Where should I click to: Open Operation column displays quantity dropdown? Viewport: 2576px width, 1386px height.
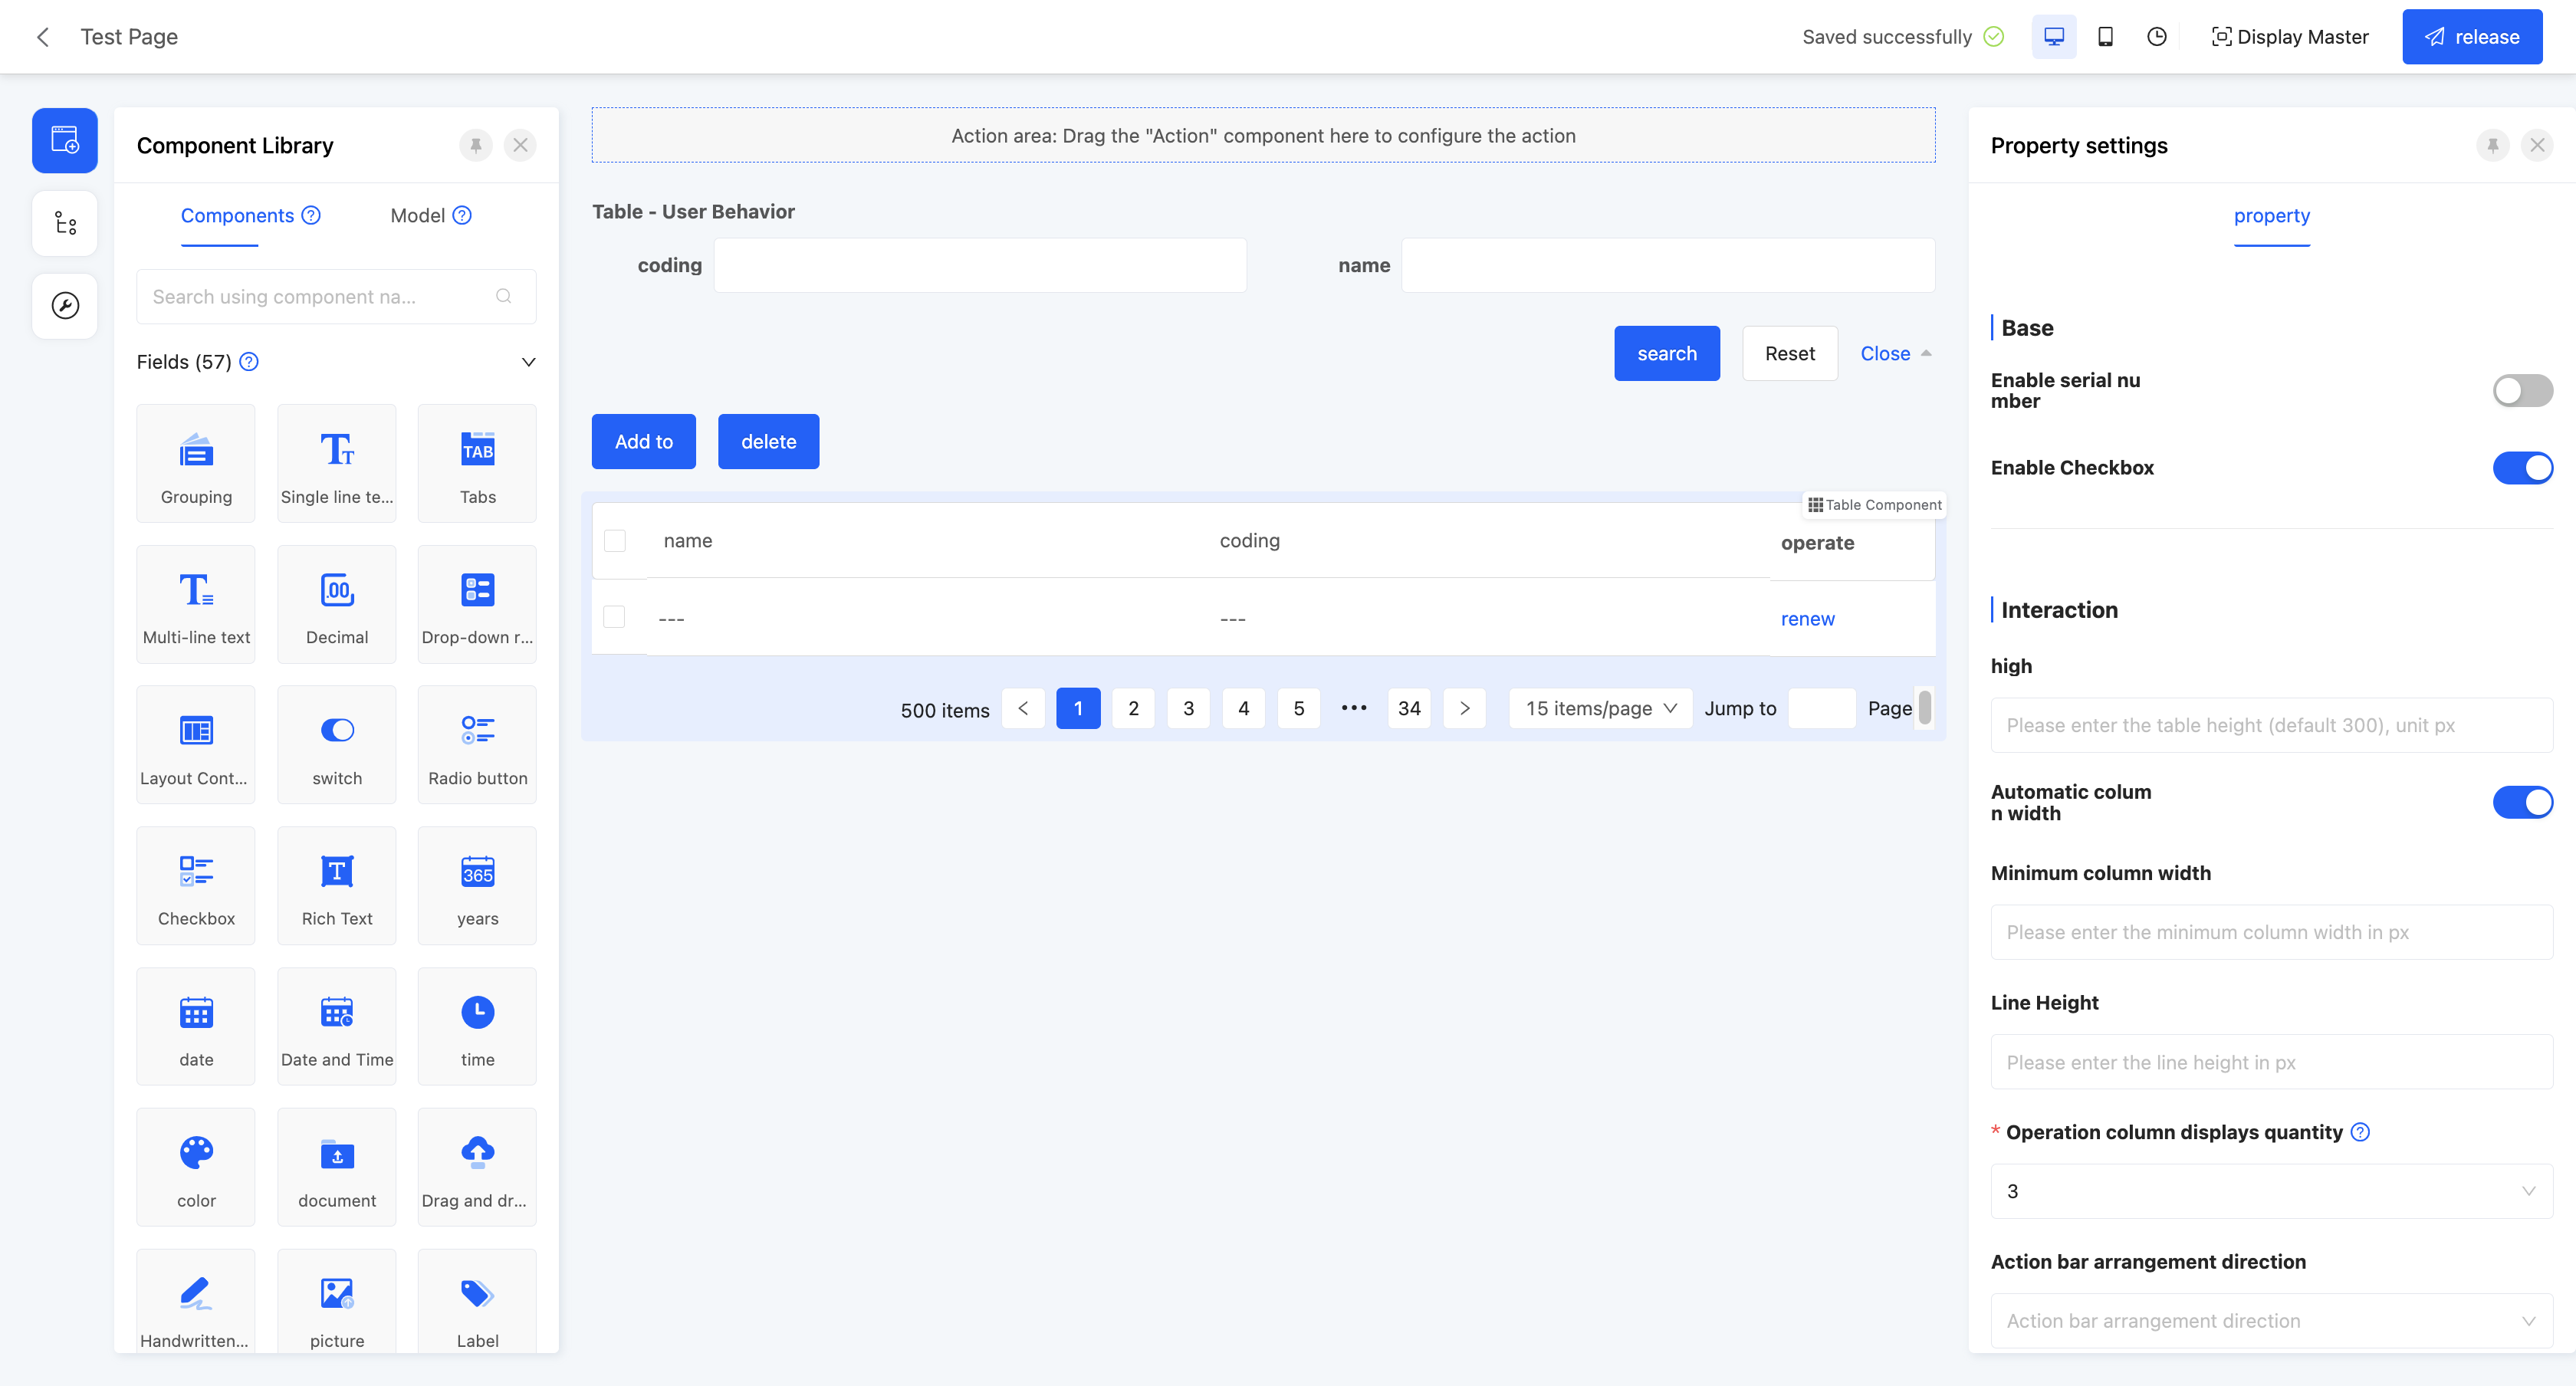2270,1191
